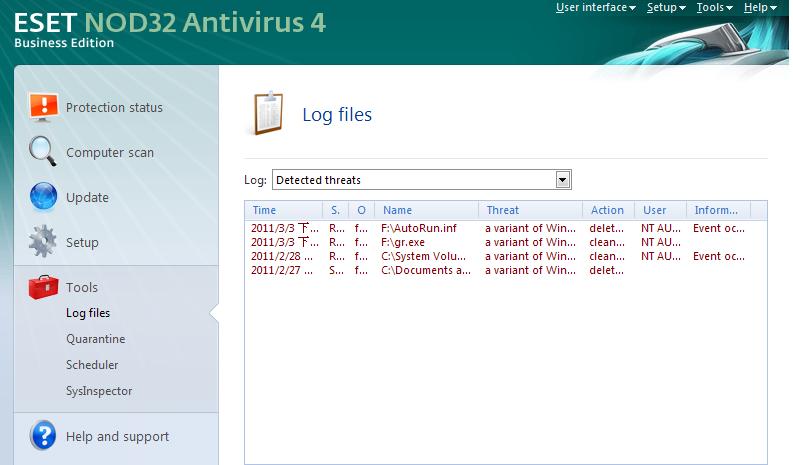This screenshot has width=793, height=465.
Task: Click 'delet...' action in C:\Documents row
Action: (606, 271)
